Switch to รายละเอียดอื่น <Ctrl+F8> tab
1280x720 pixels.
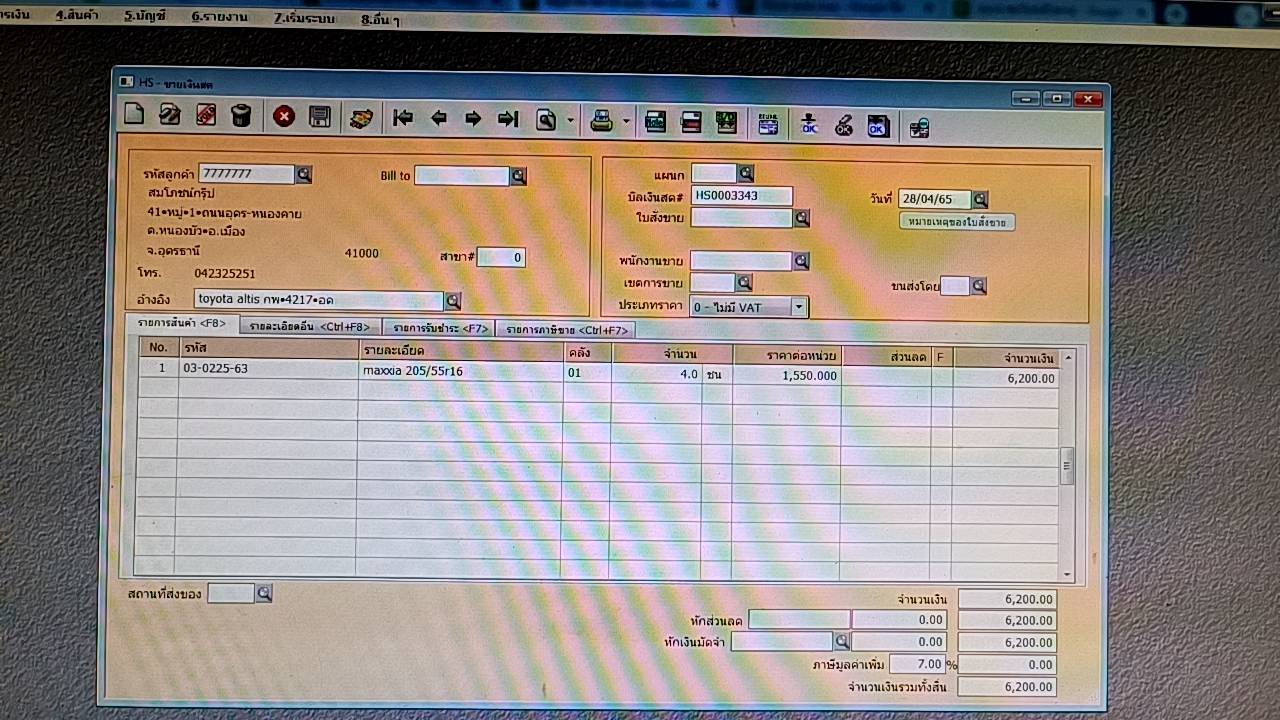310,327
